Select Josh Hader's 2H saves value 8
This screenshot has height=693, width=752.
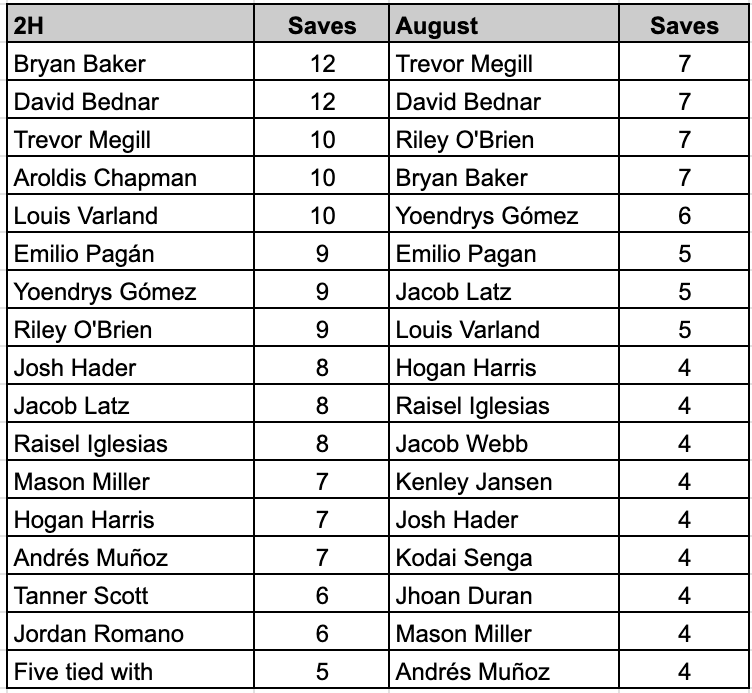coord(321,366)
